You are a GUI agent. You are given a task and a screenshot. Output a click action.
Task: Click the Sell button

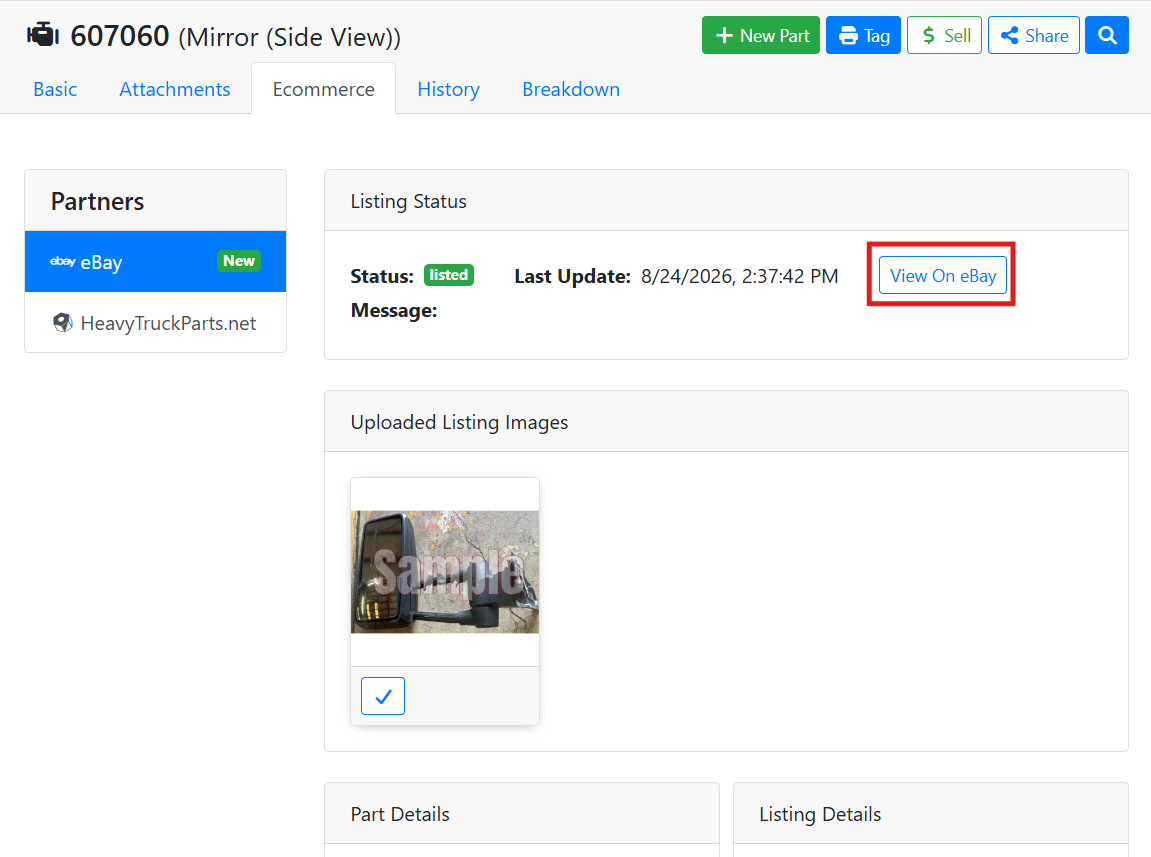tap(944, 35)
